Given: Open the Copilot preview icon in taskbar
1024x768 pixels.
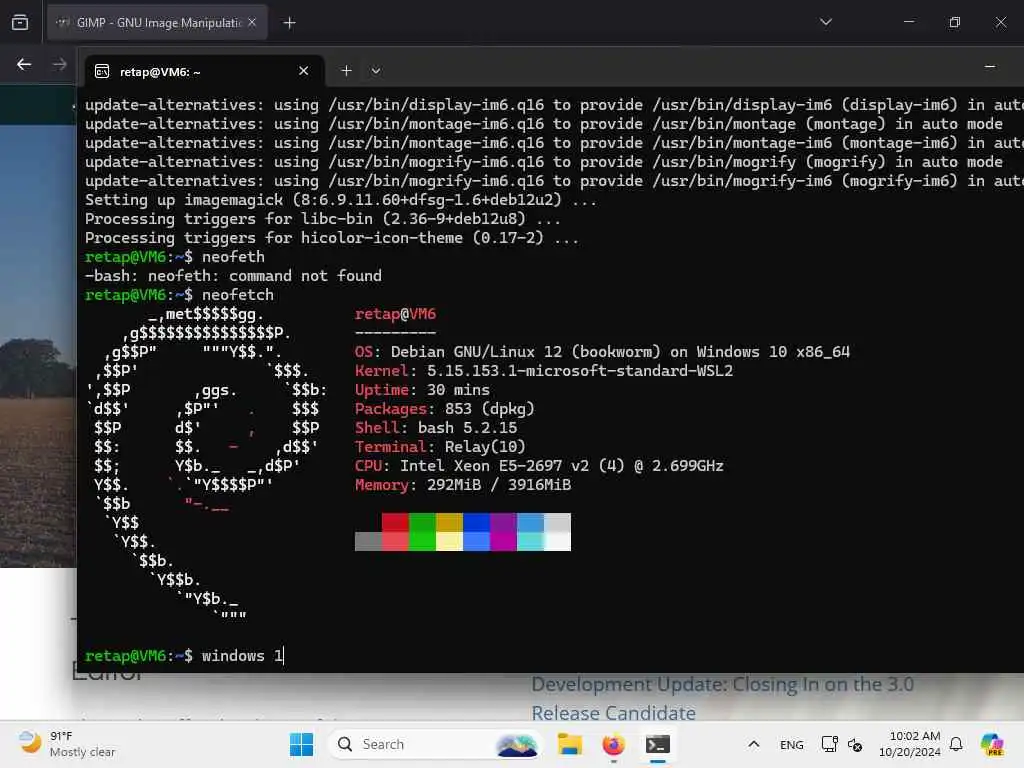Looking at the screenshot, I should click(992, 744).
